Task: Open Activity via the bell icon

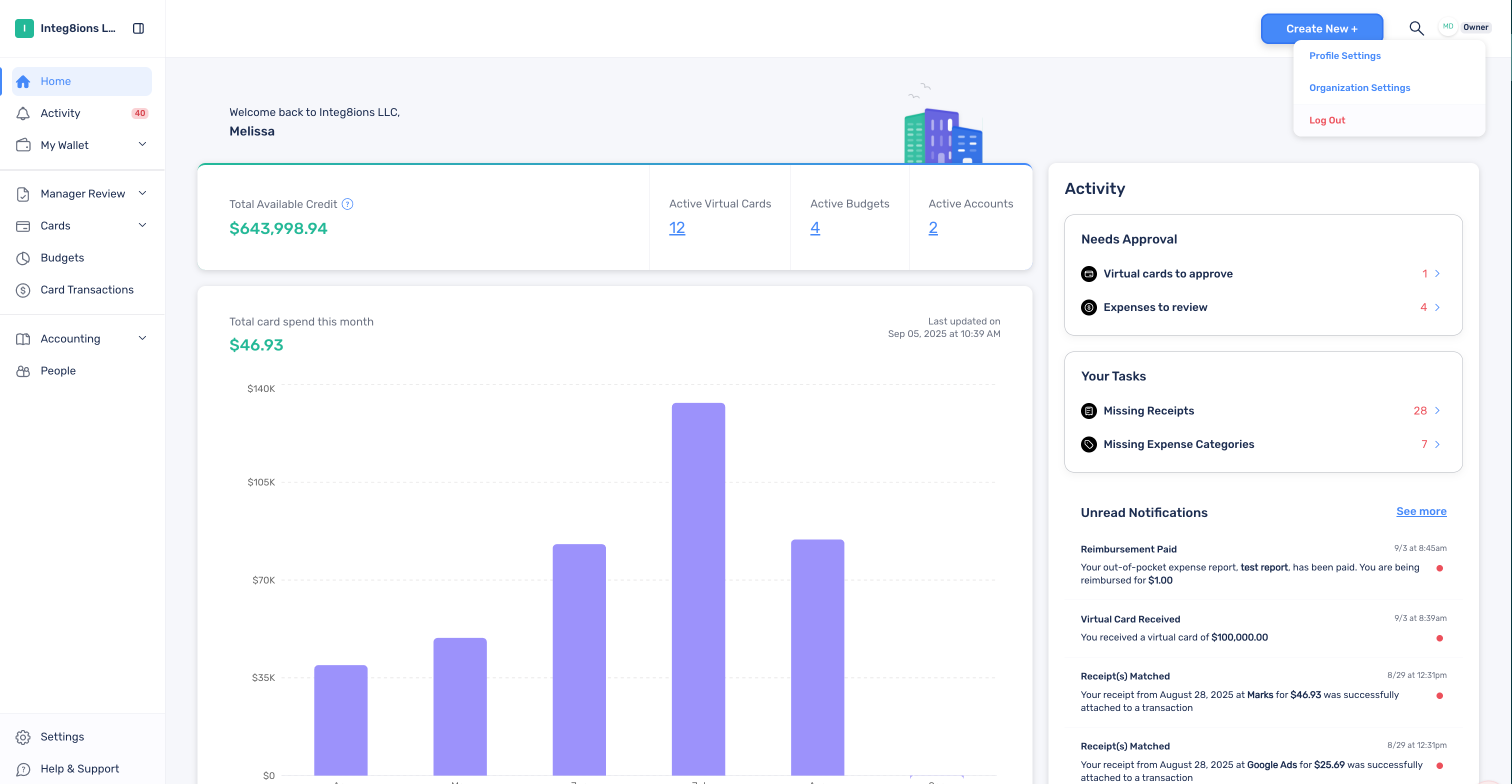Action: pos(23,113)
